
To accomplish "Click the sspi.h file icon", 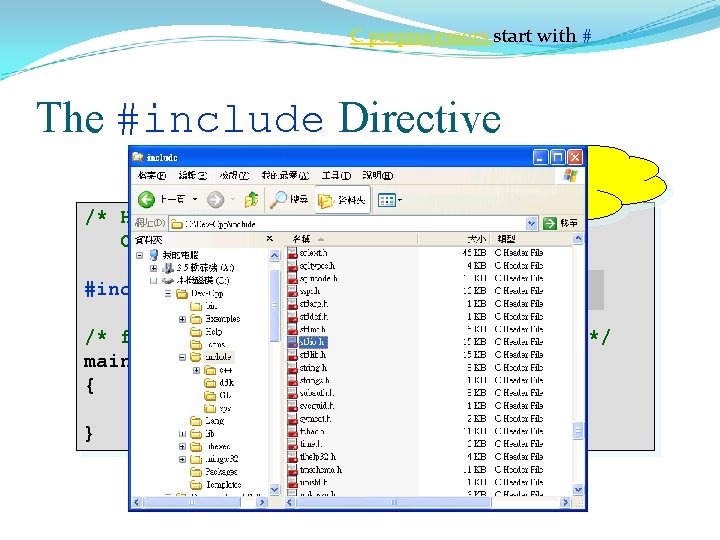I will [292, 291].
